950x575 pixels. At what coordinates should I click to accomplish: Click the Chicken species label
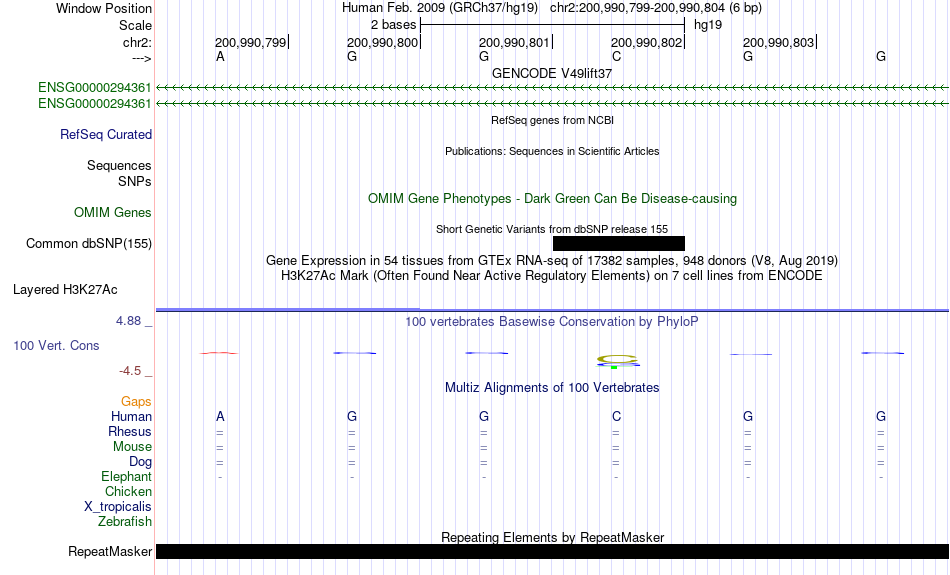(x=128, y=491)
